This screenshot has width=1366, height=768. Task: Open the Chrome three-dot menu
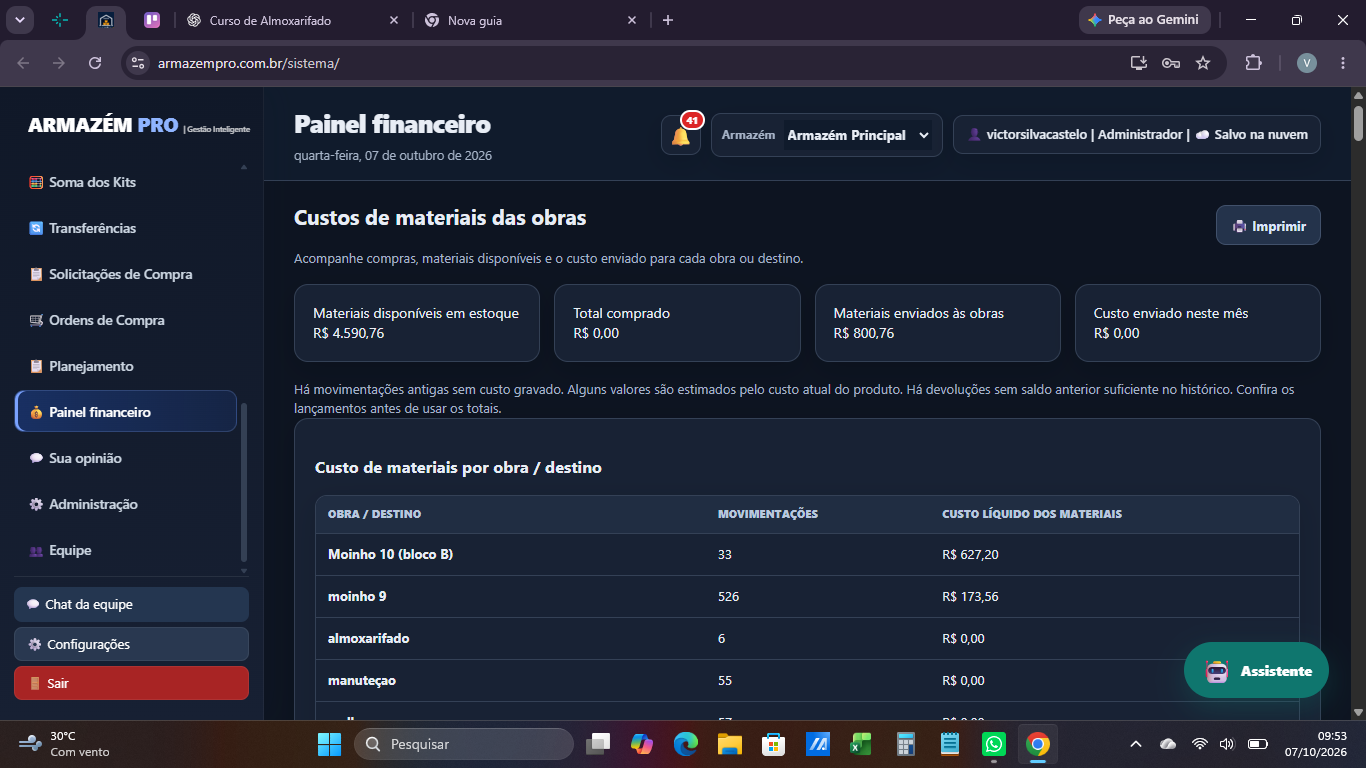(1341, 63)
